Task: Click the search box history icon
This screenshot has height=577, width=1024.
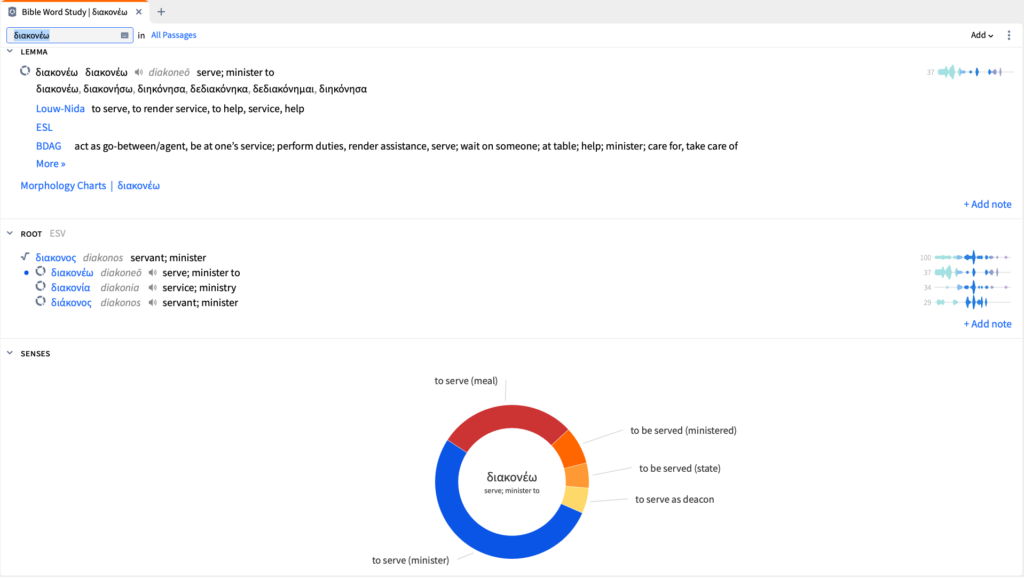Action: tap(124, 35)
